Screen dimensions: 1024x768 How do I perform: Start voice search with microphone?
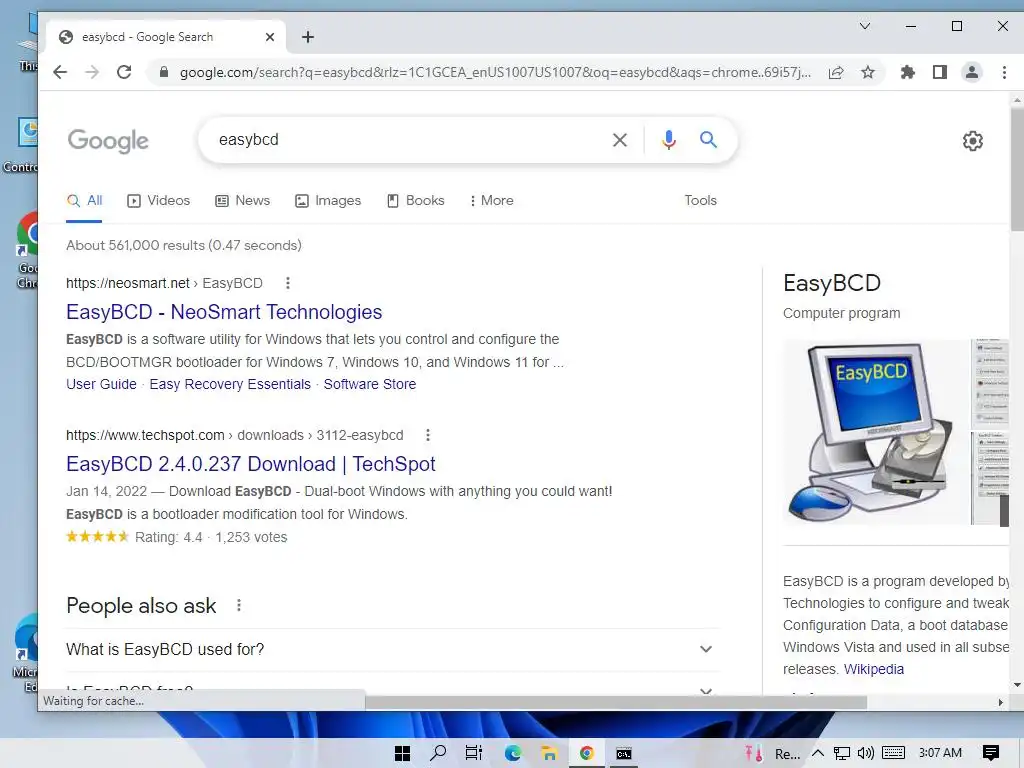[x=668, y=140]
